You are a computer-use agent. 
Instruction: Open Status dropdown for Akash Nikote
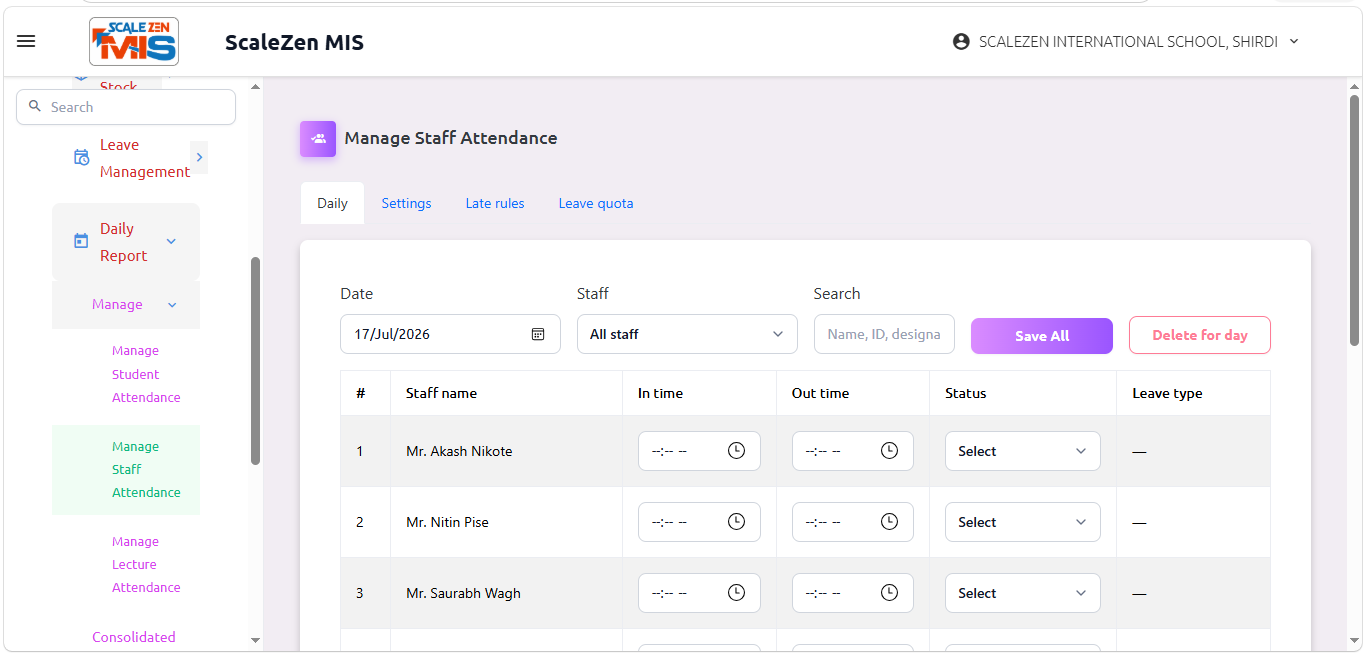point(1022,451)
